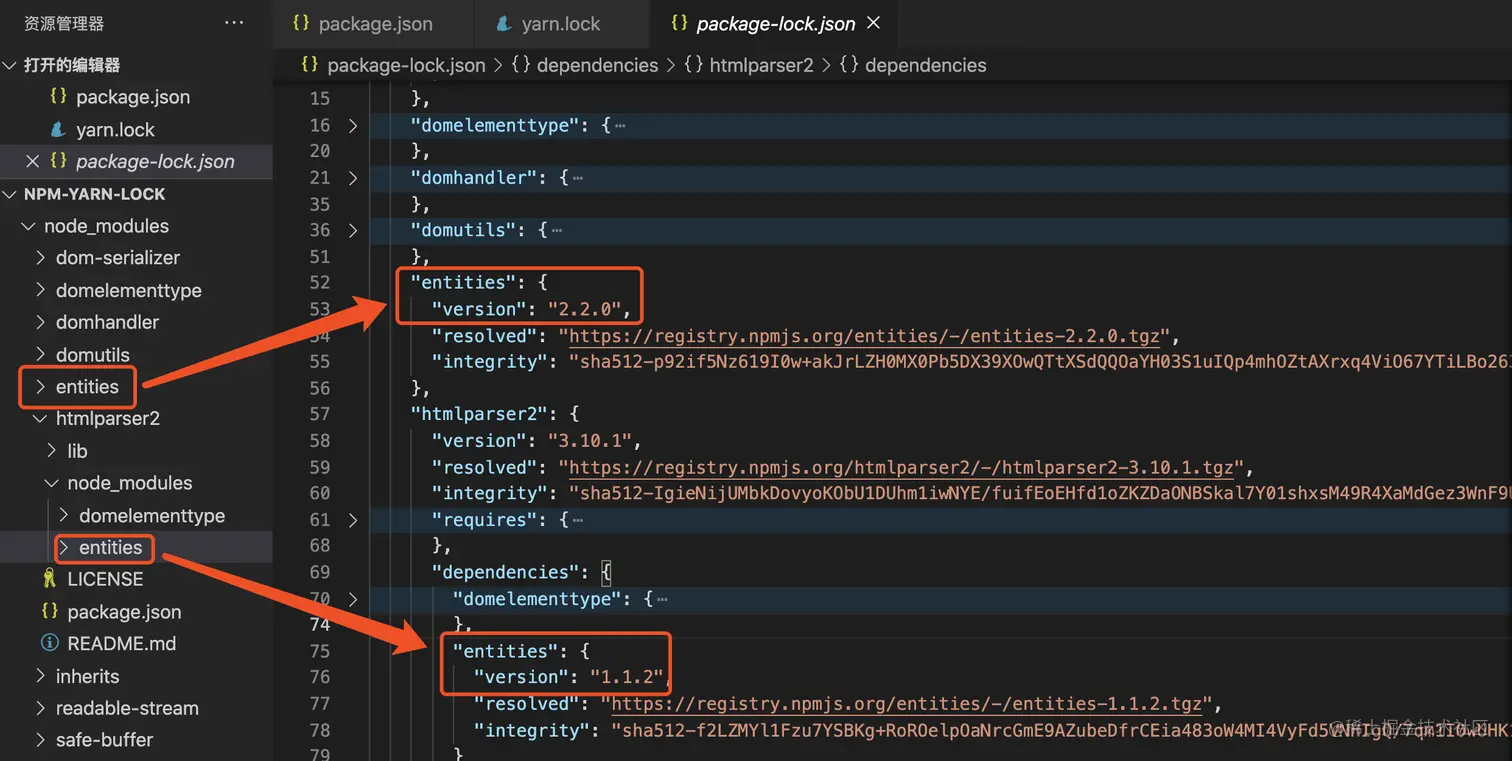Collapse the NPM-YARN-LOCK project section
Screen dimensions: 1512x761
point(10,194)
